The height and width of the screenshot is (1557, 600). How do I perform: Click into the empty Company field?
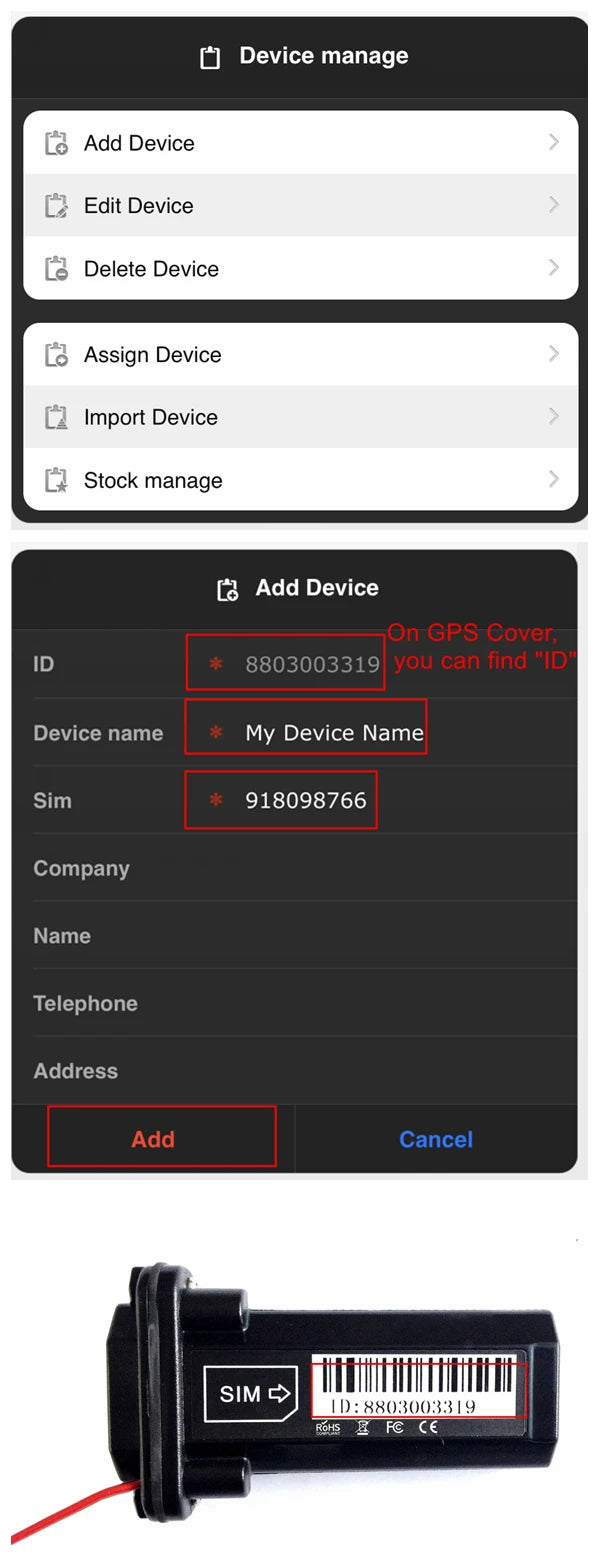(x=380, y=868)
